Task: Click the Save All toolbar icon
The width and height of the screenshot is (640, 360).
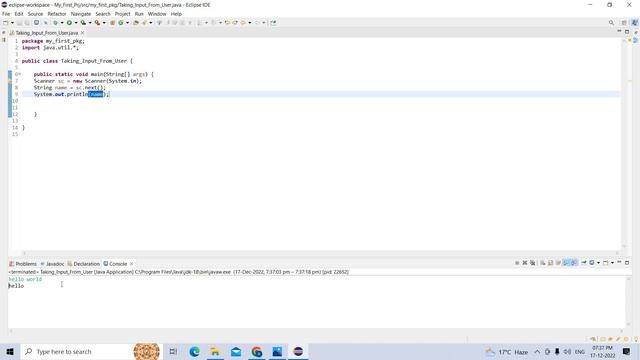Action: click(x=27, y=23)
